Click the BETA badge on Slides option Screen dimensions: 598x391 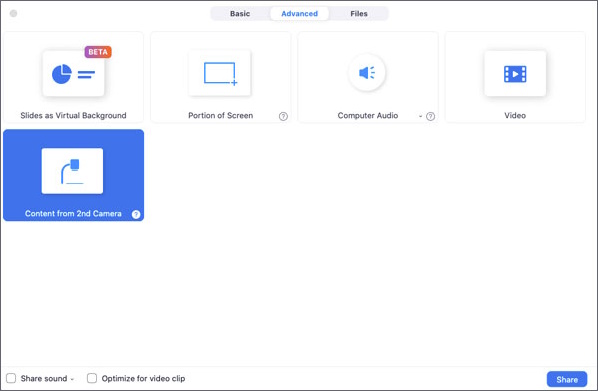98,52
